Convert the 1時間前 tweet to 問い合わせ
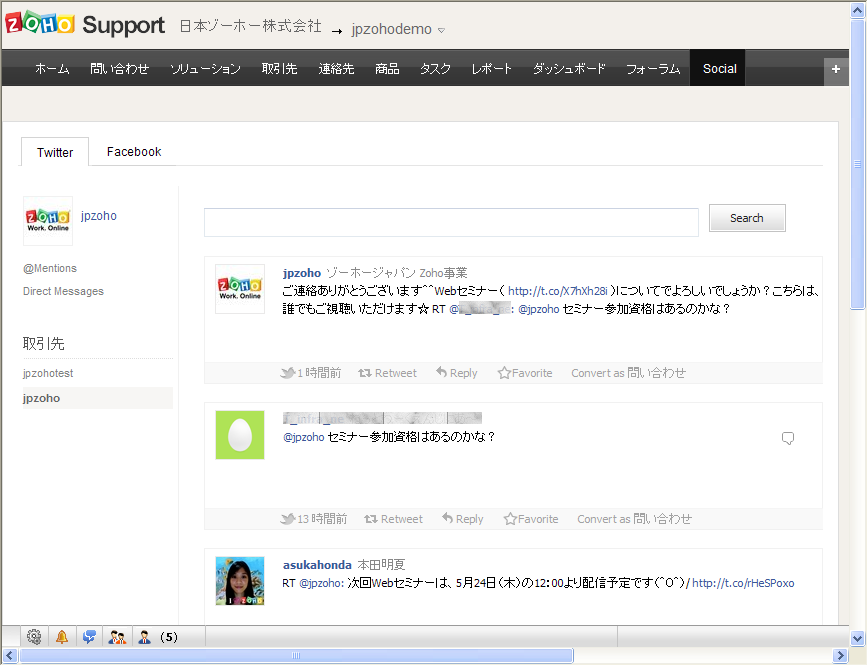This screenshot has height=666, width=868. [628, 373]
